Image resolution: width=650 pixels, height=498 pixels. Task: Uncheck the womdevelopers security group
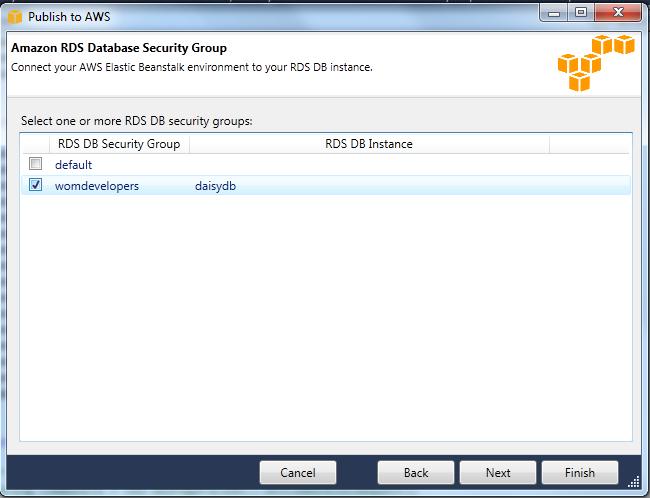tap(36, 185)
